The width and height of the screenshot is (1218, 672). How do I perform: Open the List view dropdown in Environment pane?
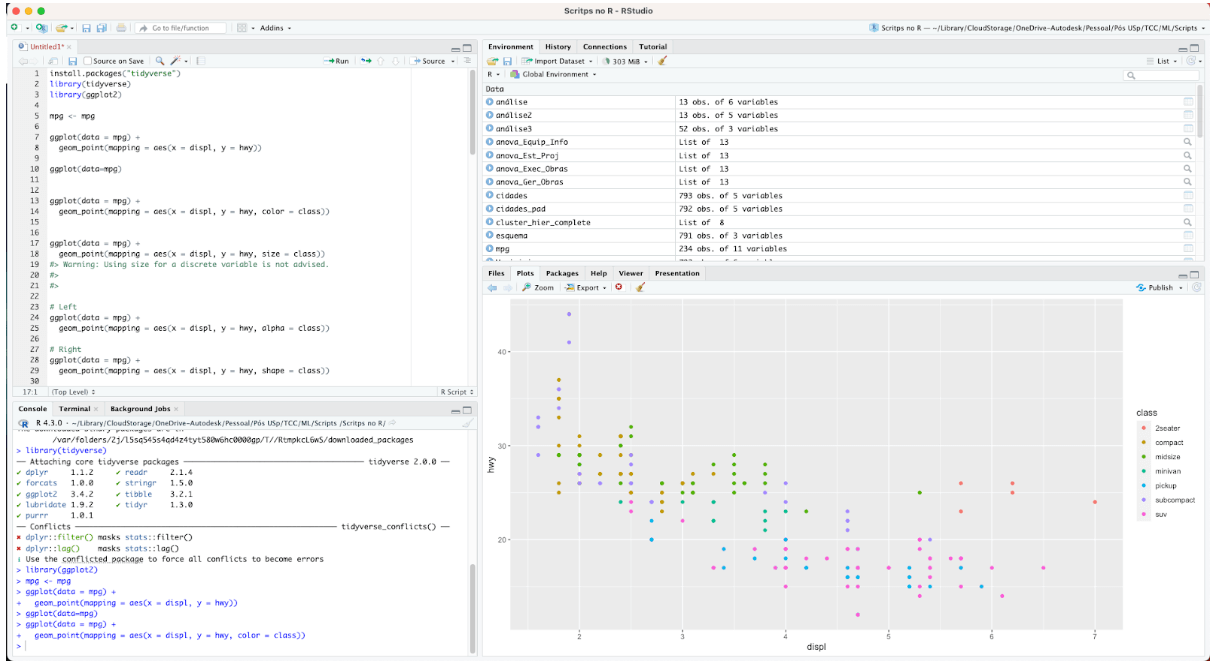(1168, 61)
